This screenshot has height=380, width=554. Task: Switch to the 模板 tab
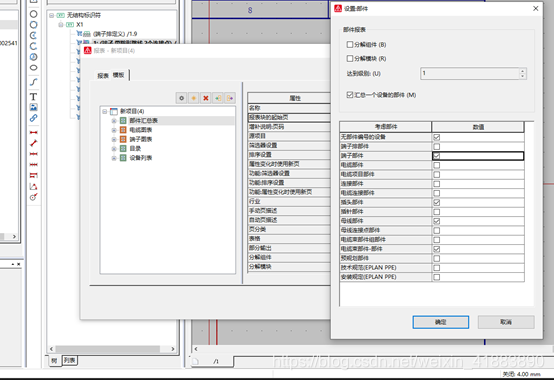pos(118,75)
